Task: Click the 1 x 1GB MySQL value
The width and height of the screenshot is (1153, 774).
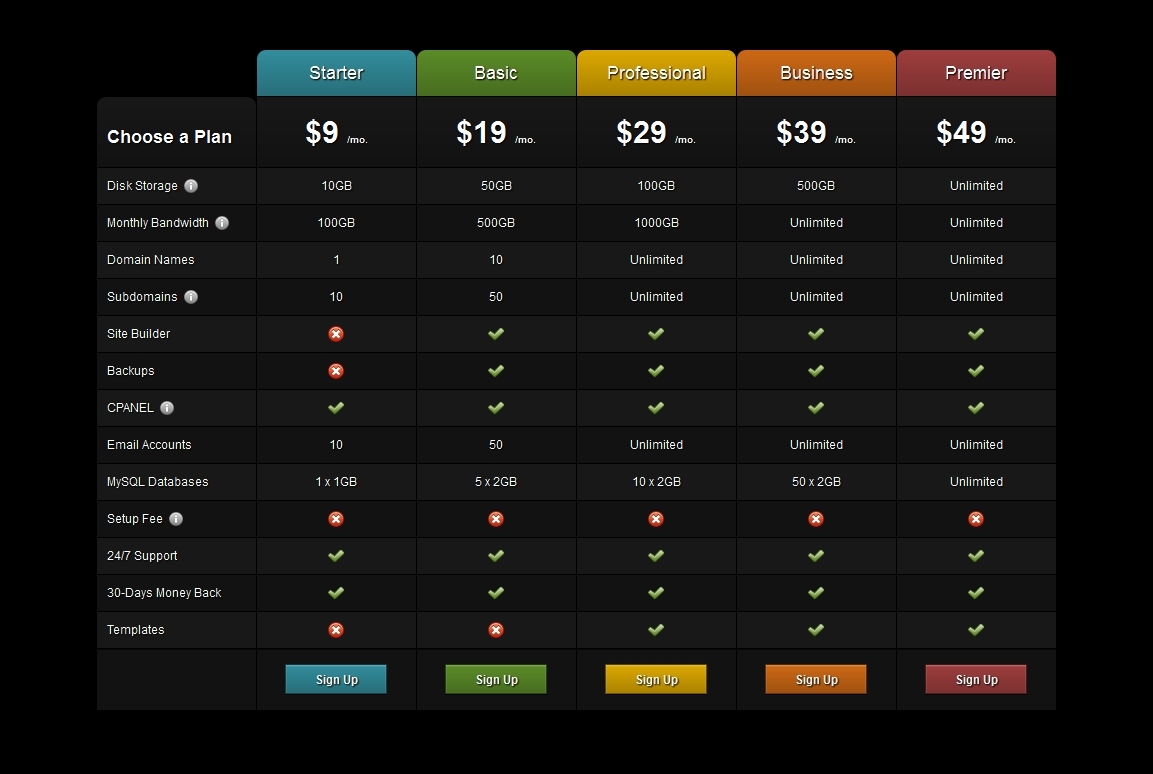Action: point(336,481)
